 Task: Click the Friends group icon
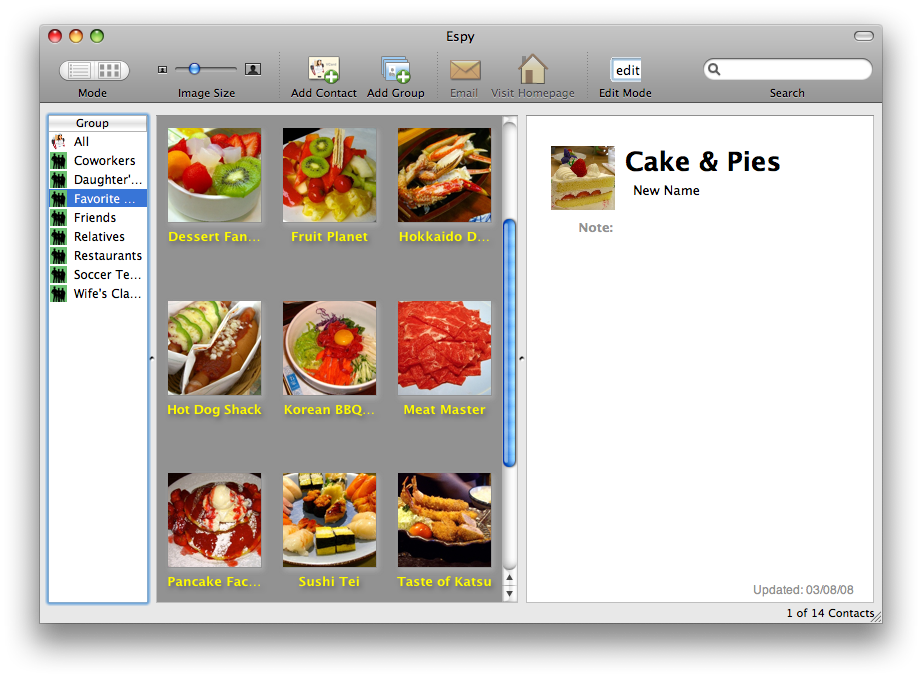pos(59,218)
